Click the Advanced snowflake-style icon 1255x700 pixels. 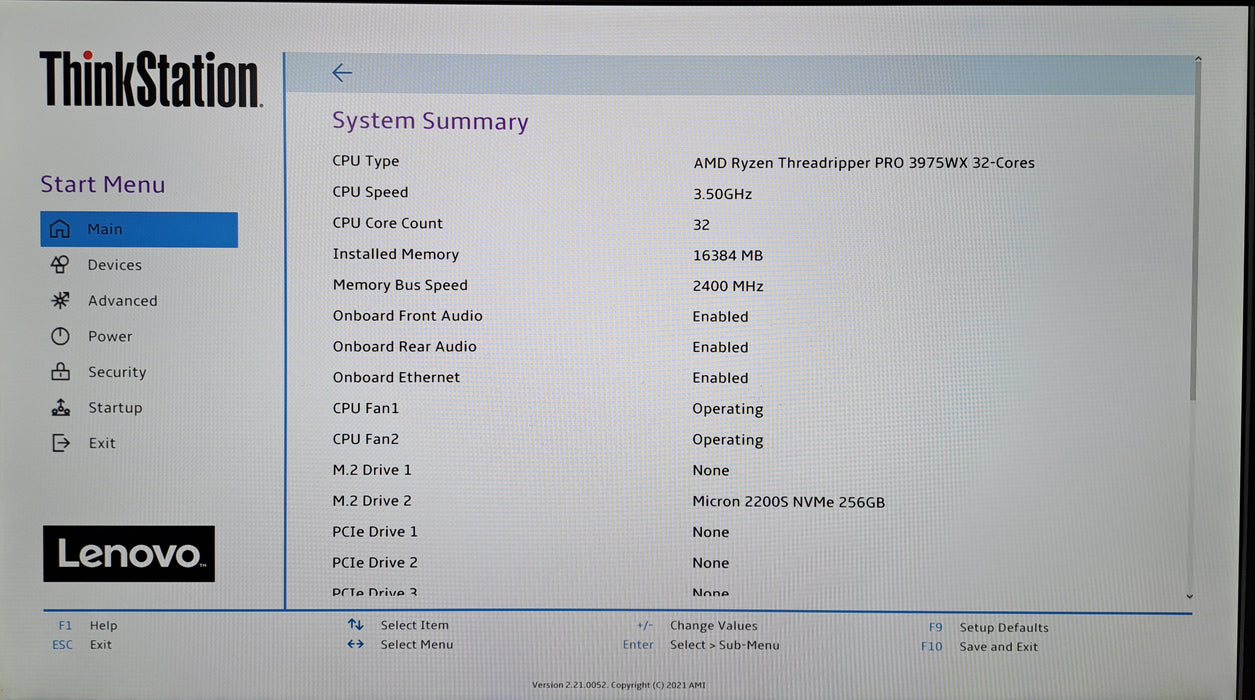60,300
